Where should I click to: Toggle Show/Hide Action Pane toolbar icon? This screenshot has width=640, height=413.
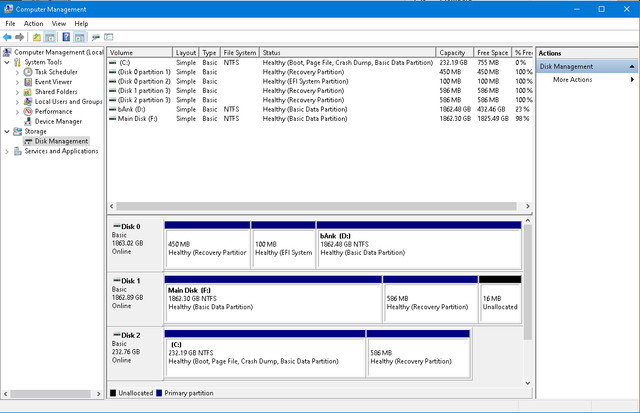[x=80, y=37]
